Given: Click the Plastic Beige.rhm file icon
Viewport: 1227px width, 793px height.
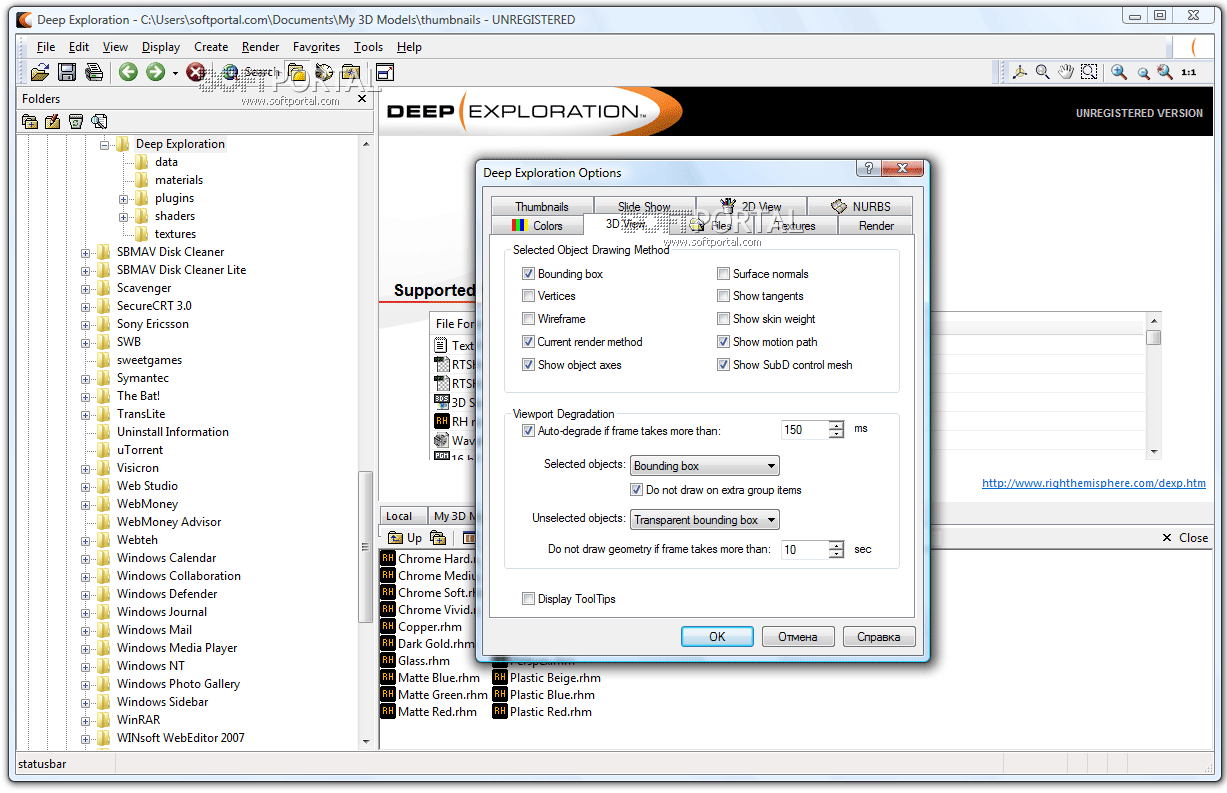Looking at the screenshot, I should coord(500,678).
